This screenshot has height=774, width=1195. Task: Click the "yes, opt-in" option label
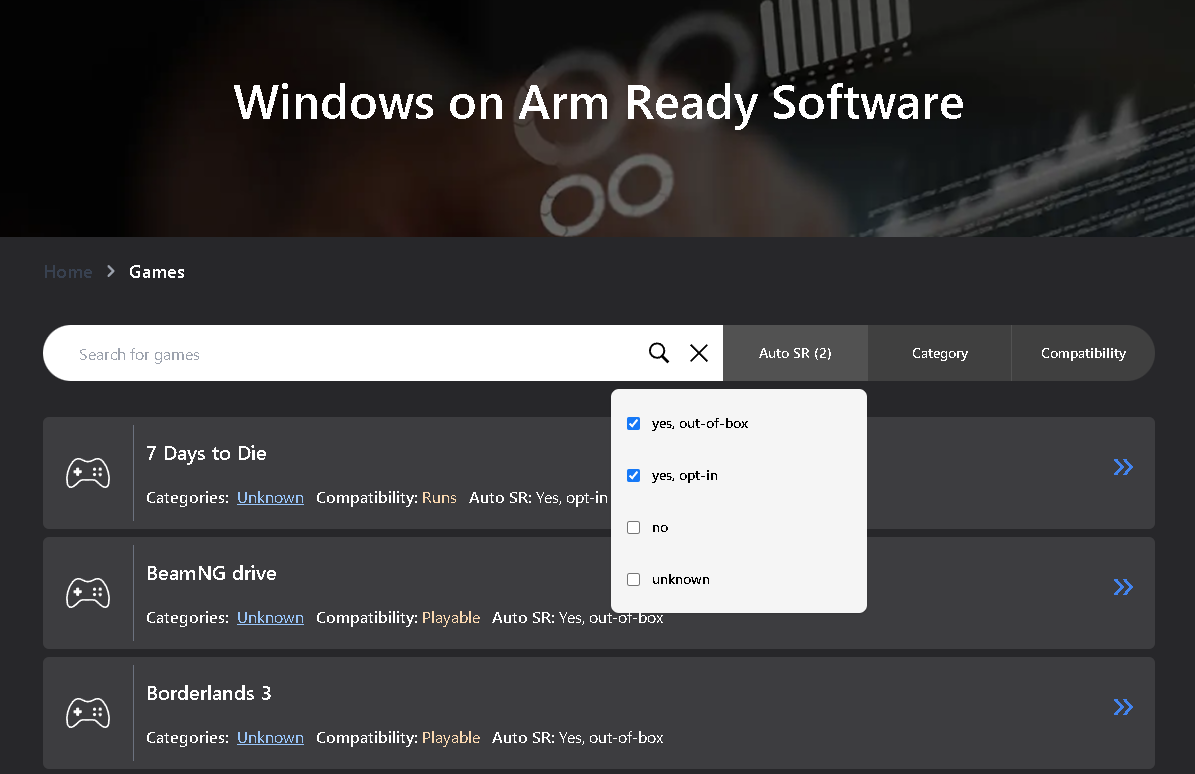(x=684, y=475)
